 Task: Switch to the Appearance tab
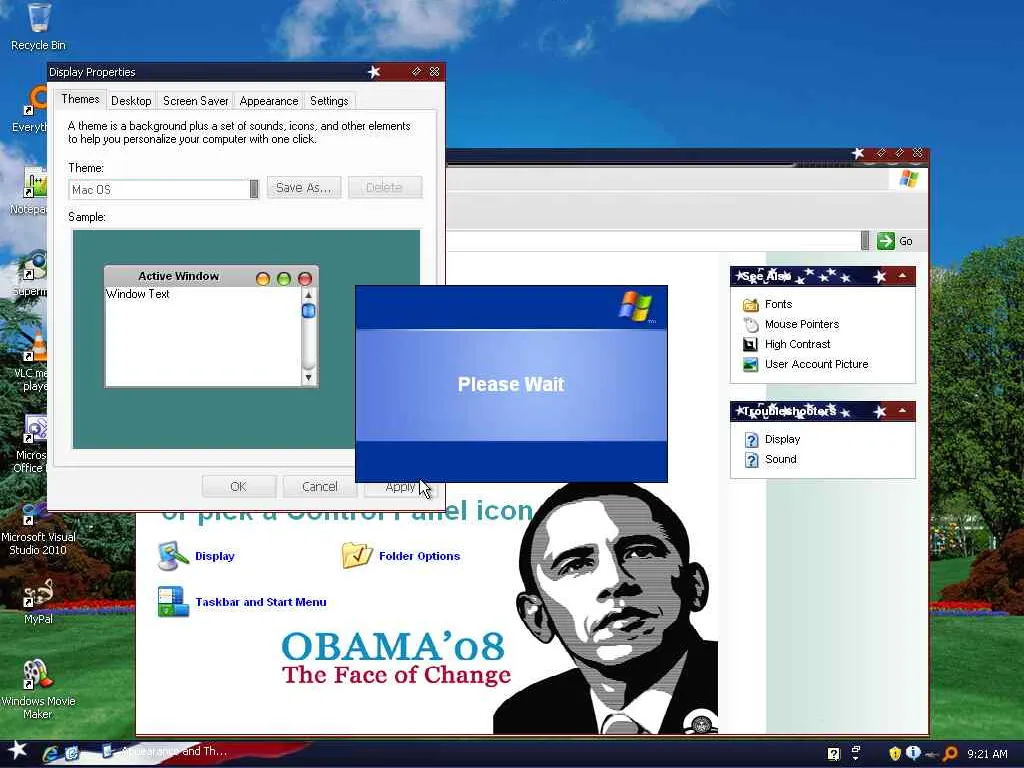[x=268, y=101]
